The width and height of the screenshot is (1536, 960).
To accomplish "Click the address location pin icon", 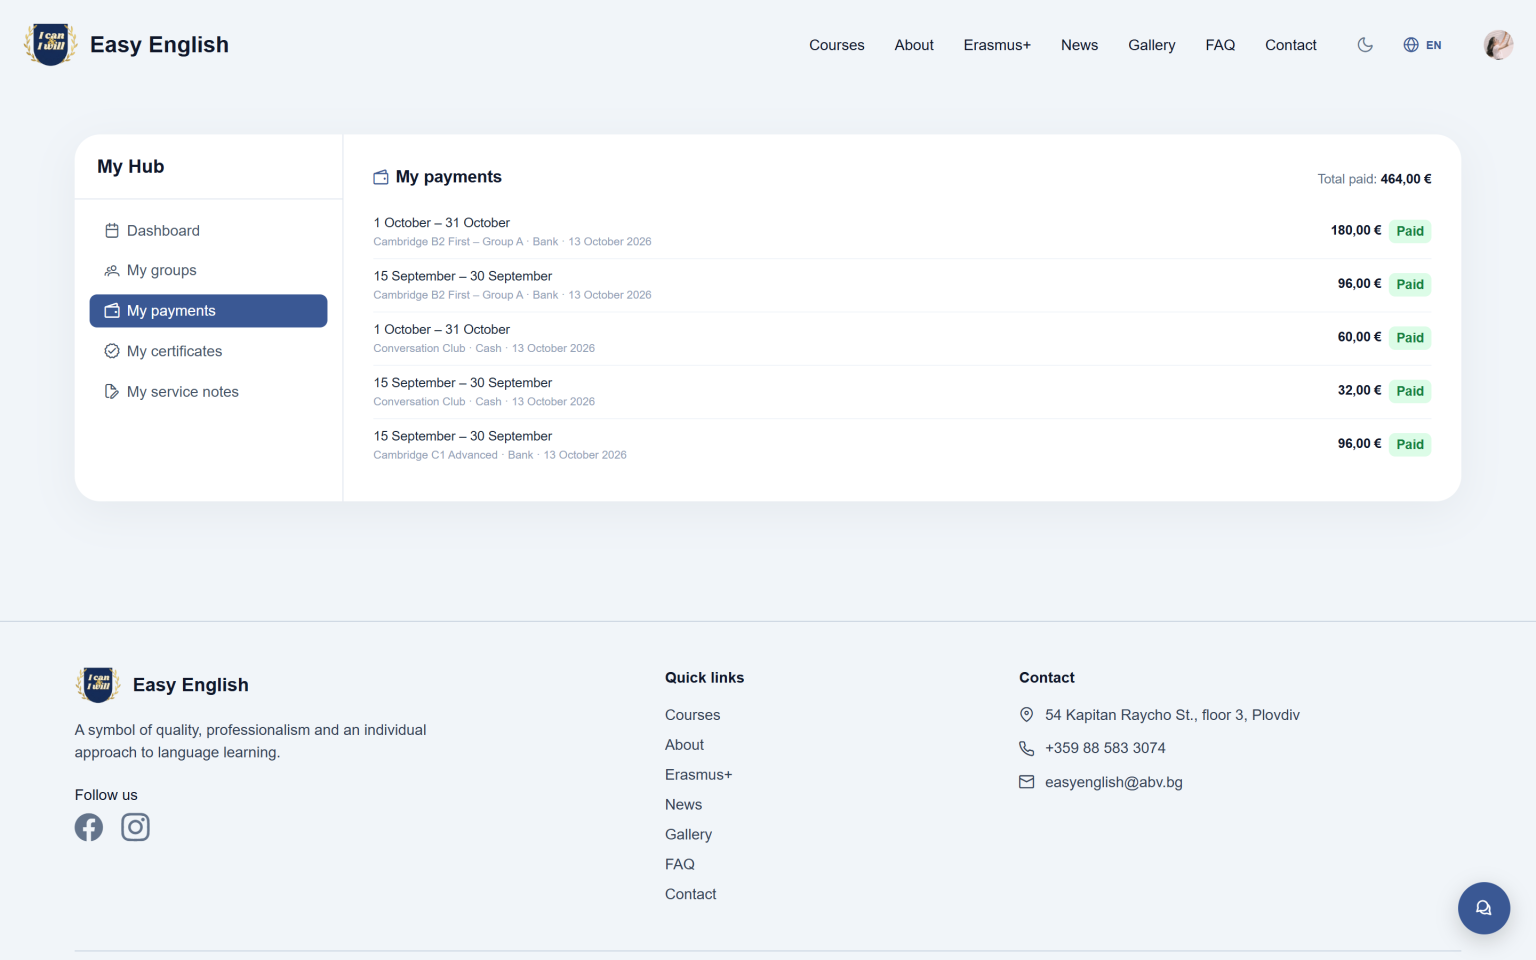I will [x=1026, y=715].
